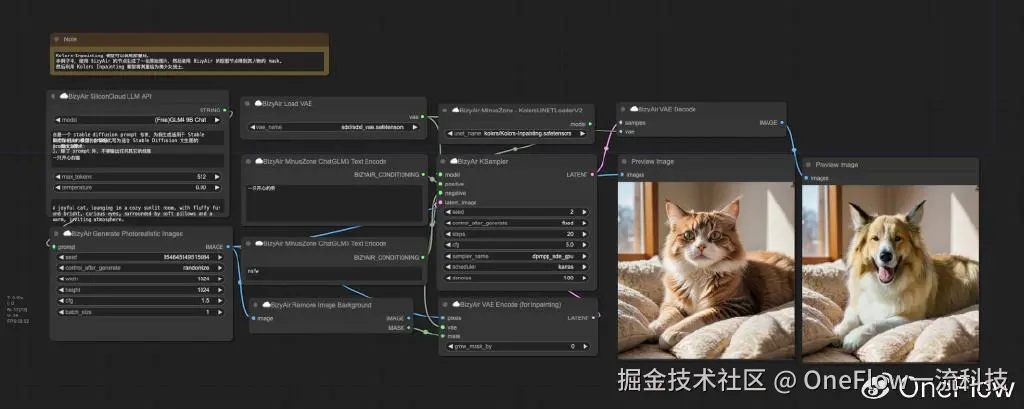Click the LATENT output port on KSampler

click(x=592, y=174)
